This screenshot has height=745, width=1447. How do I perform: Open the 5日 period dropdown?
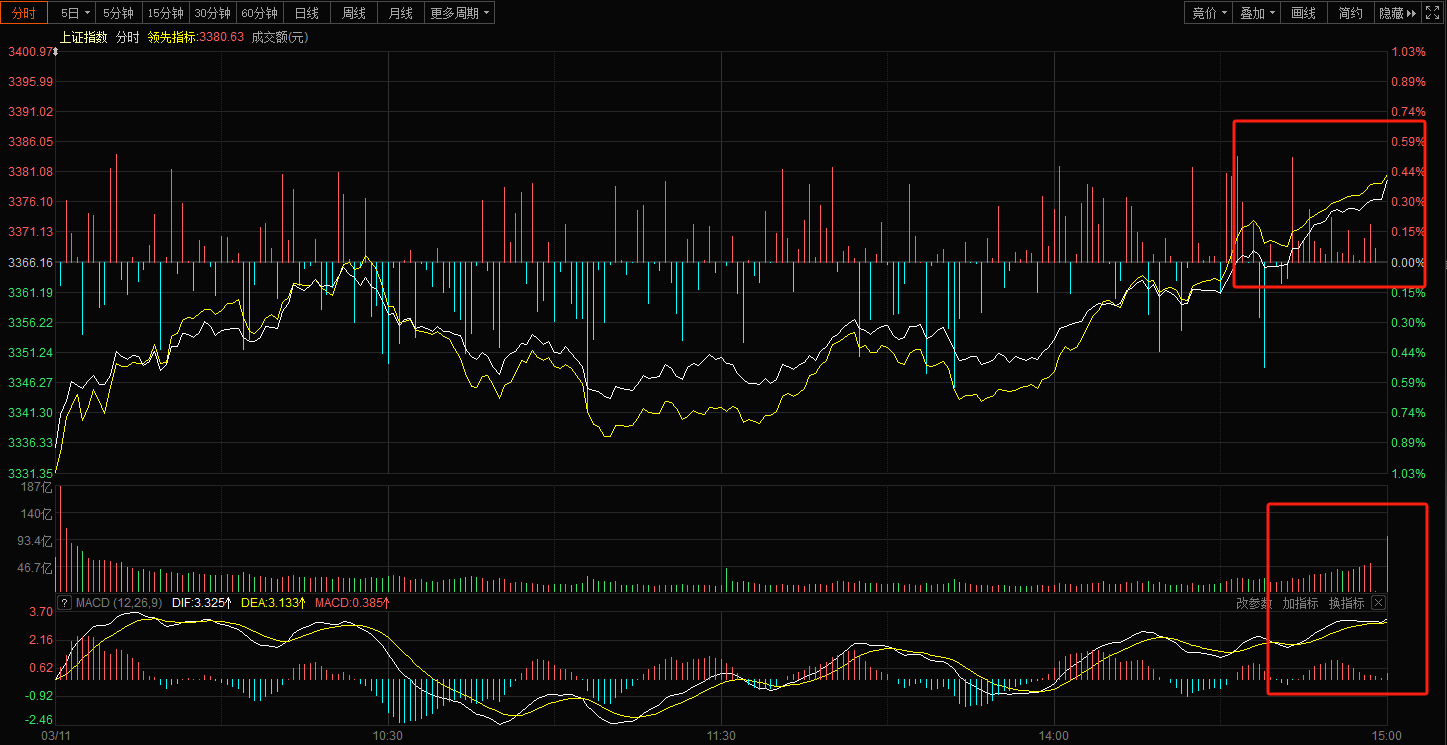(x=75, y=13)
